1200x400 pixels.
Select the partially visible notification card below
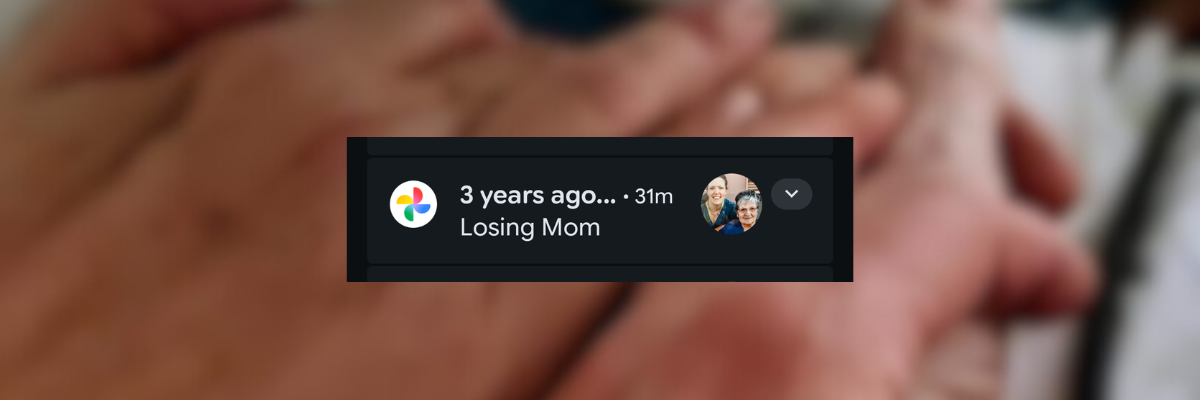[x=599, y=273]
